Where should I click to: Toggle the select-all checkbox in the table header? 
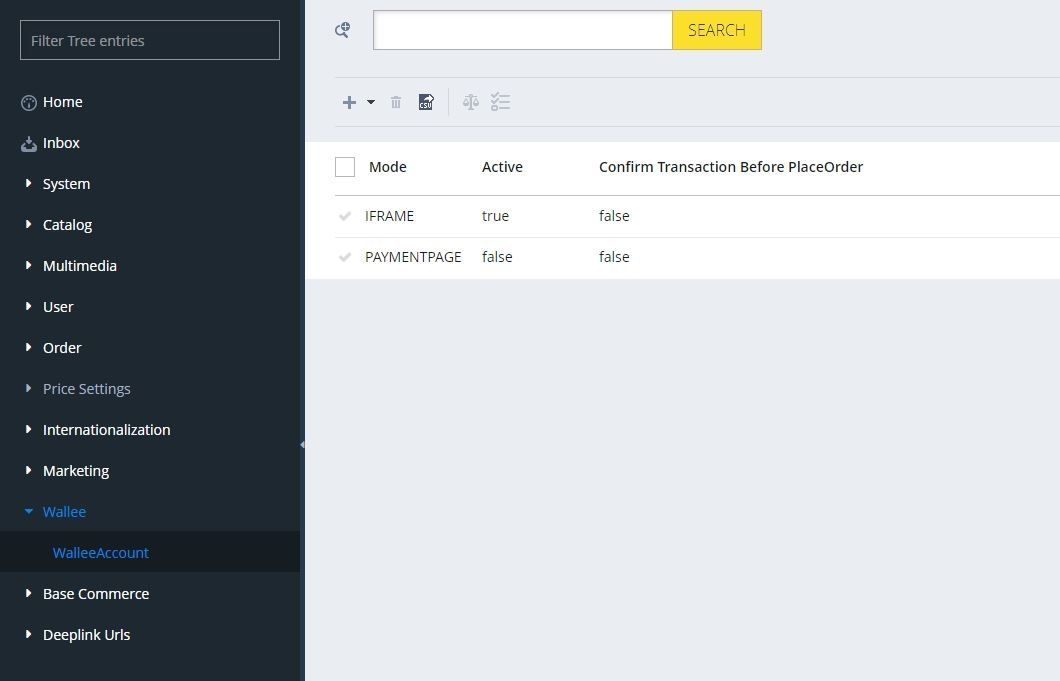(x=345, y=166)
